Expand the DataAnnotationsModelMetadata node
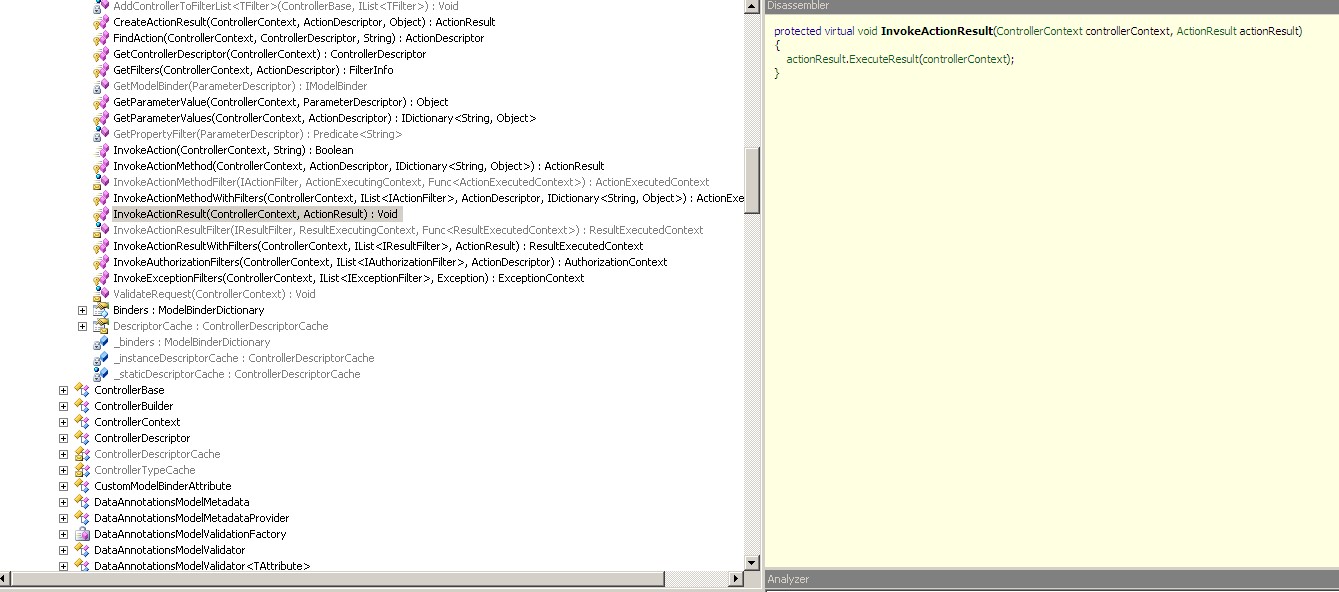 click(63, 502)
